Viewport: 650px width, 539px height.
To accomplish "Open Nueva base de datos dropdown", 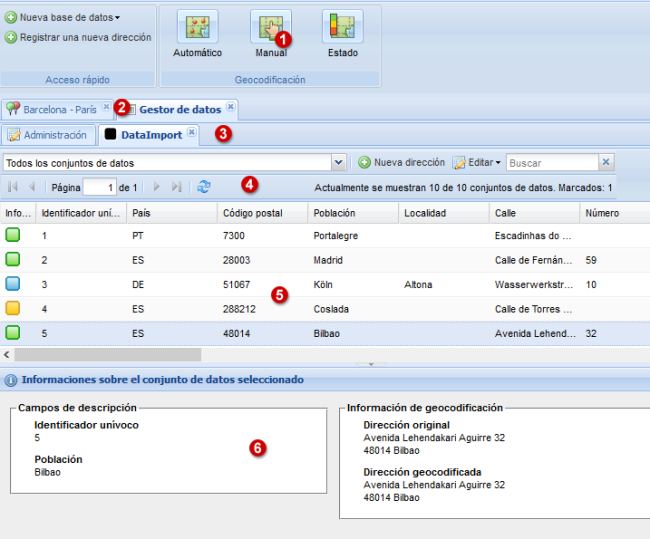I will [117, 18].
